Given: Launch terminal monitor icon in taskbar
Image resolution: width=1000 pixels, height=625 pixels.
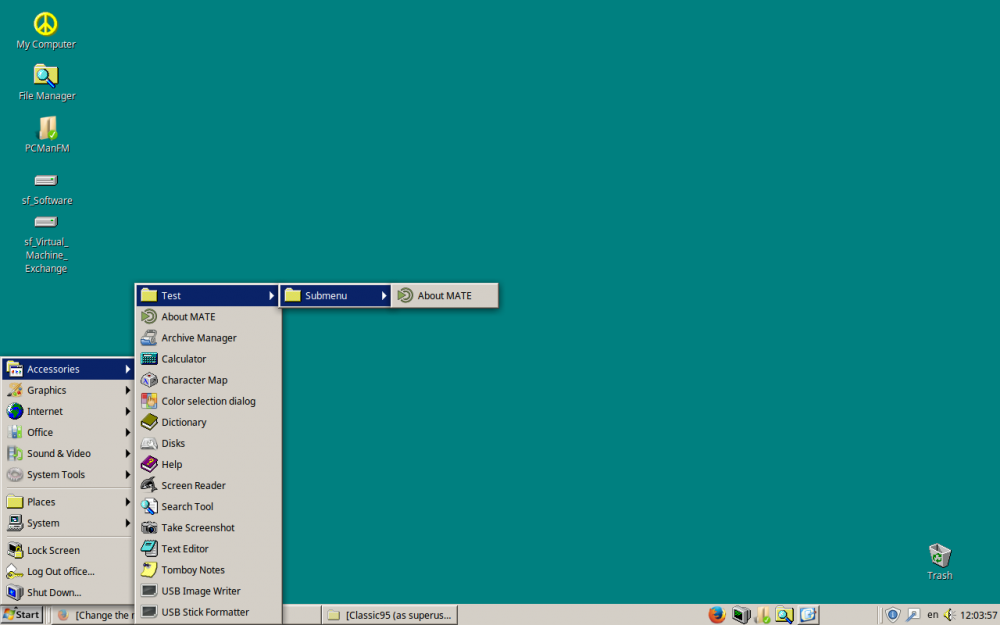Looking at the screenshot, I should (740, 615).
